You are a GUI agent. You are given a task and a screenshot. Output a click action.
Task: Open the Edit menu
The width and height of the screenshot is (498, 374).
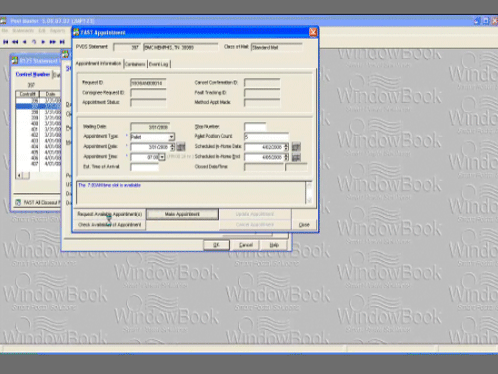pos(42,31)
